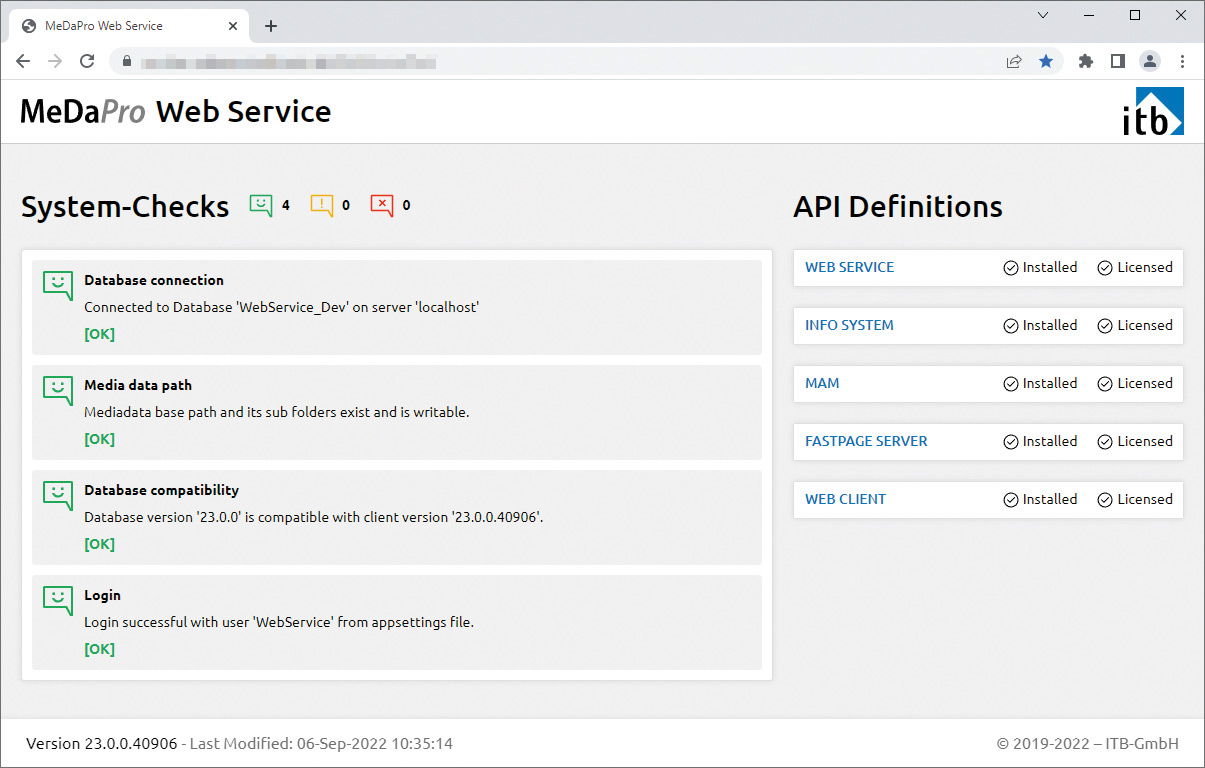Open the FASTPAGE SERVER API definition link
The width and height of the screenshot is (1205, 768).
click(866, 441)
